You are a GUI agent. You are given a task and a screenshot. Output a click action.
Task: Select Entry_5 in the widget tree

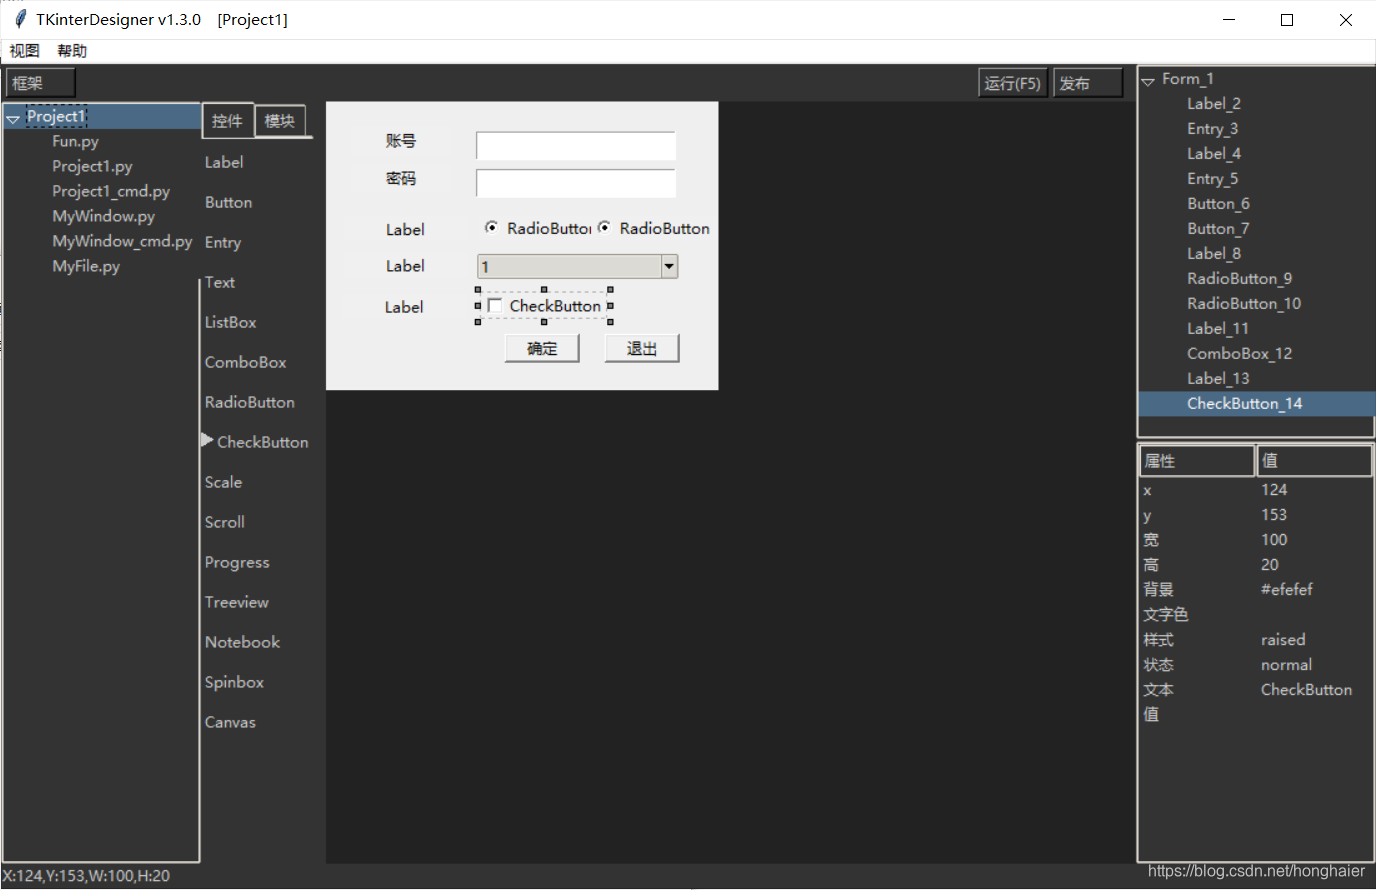1213,179
